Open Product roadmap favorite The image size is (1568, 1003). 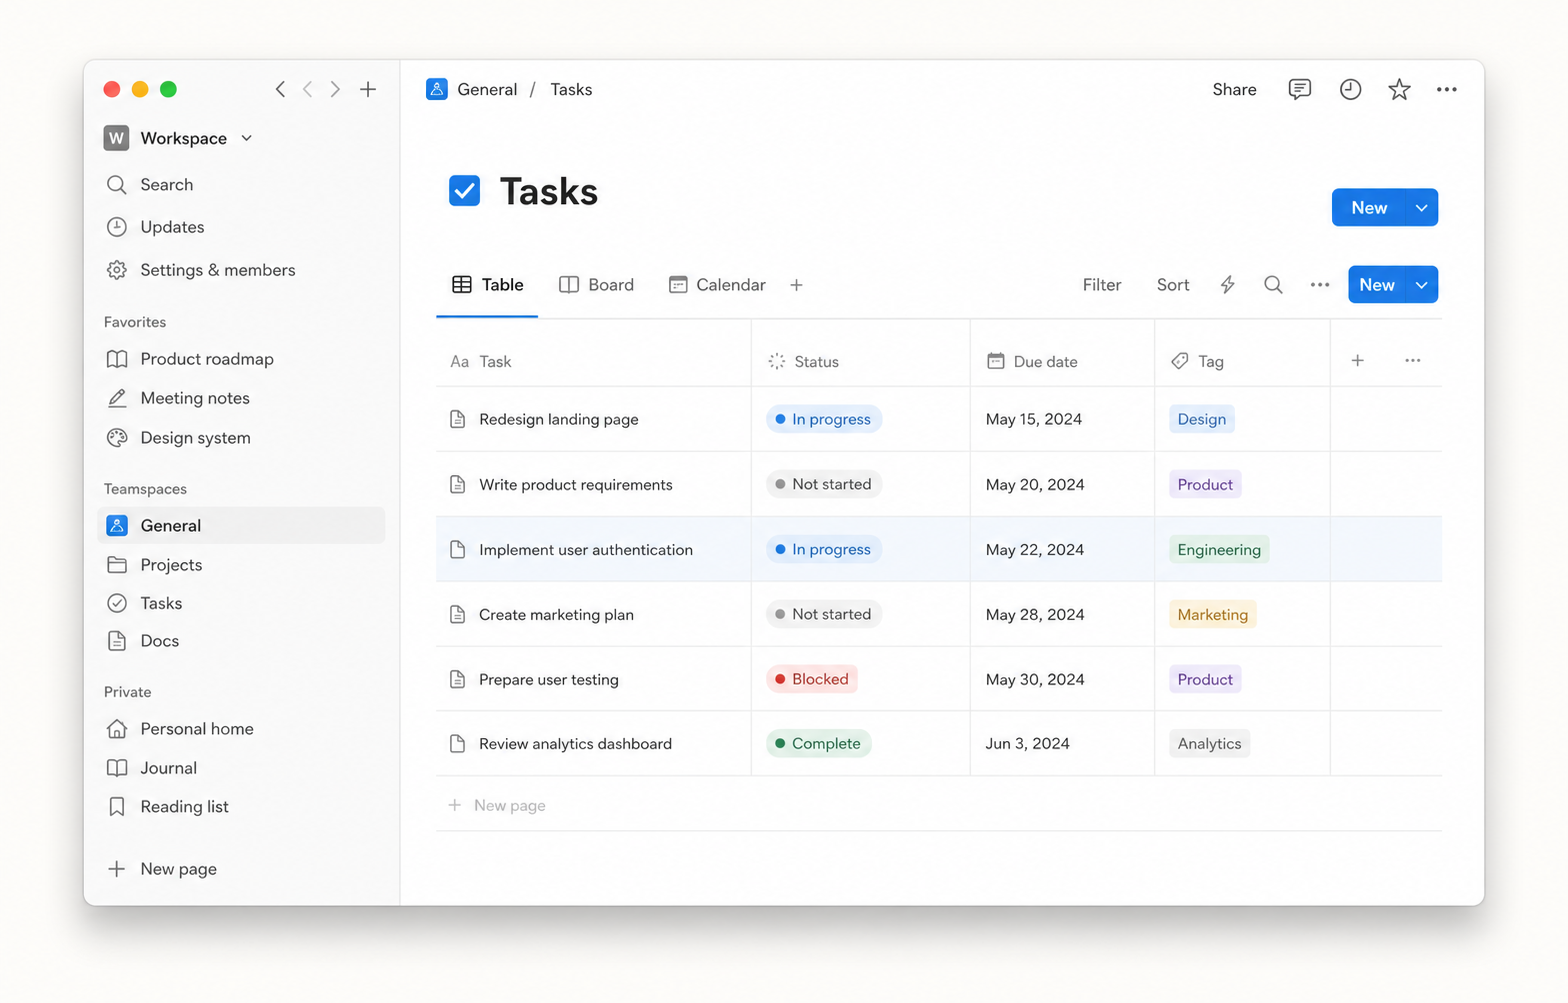point(241,359)
